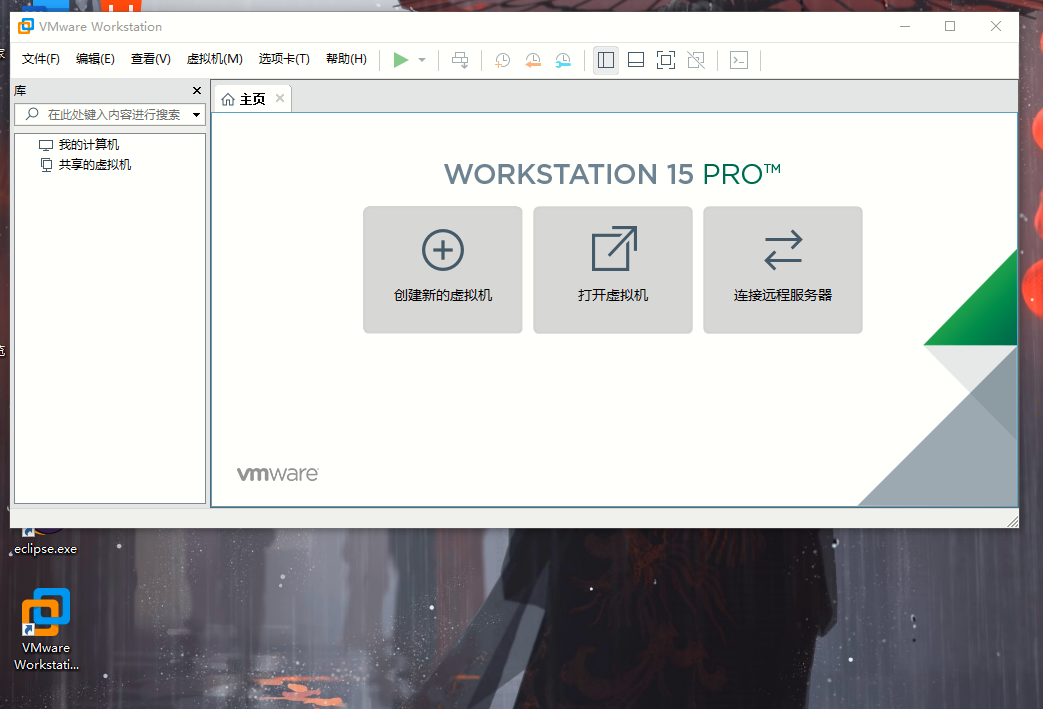The width and height of the screenshot is (1043, 709).
Task: Click the home icon on the 主页 tab
Action: (x=228, y=99)
